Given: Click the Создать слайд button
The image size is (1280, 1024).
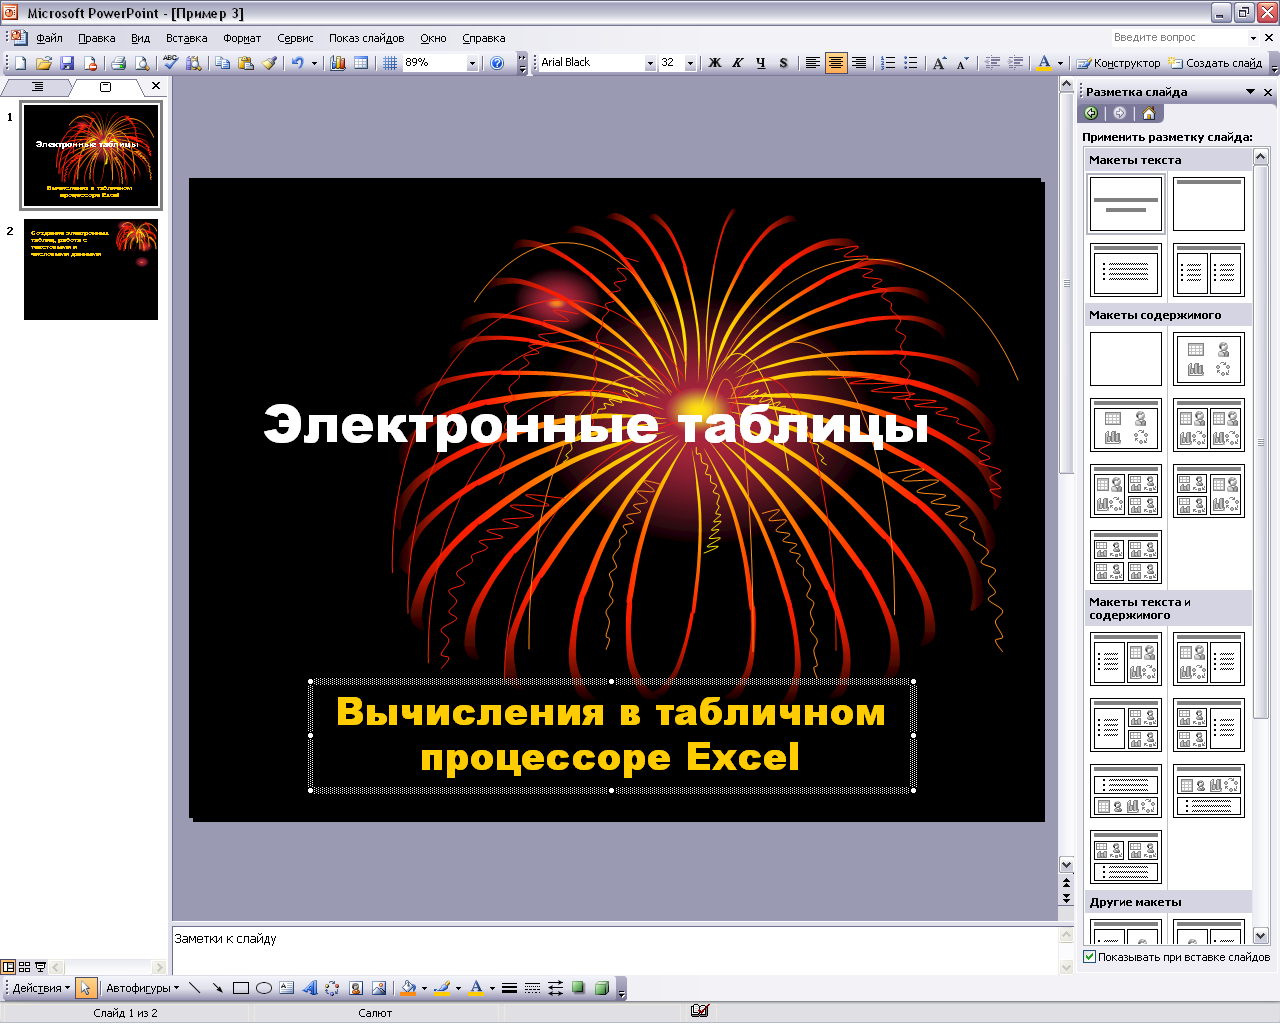Looking at the screenshot, I should coord(1216,63).
